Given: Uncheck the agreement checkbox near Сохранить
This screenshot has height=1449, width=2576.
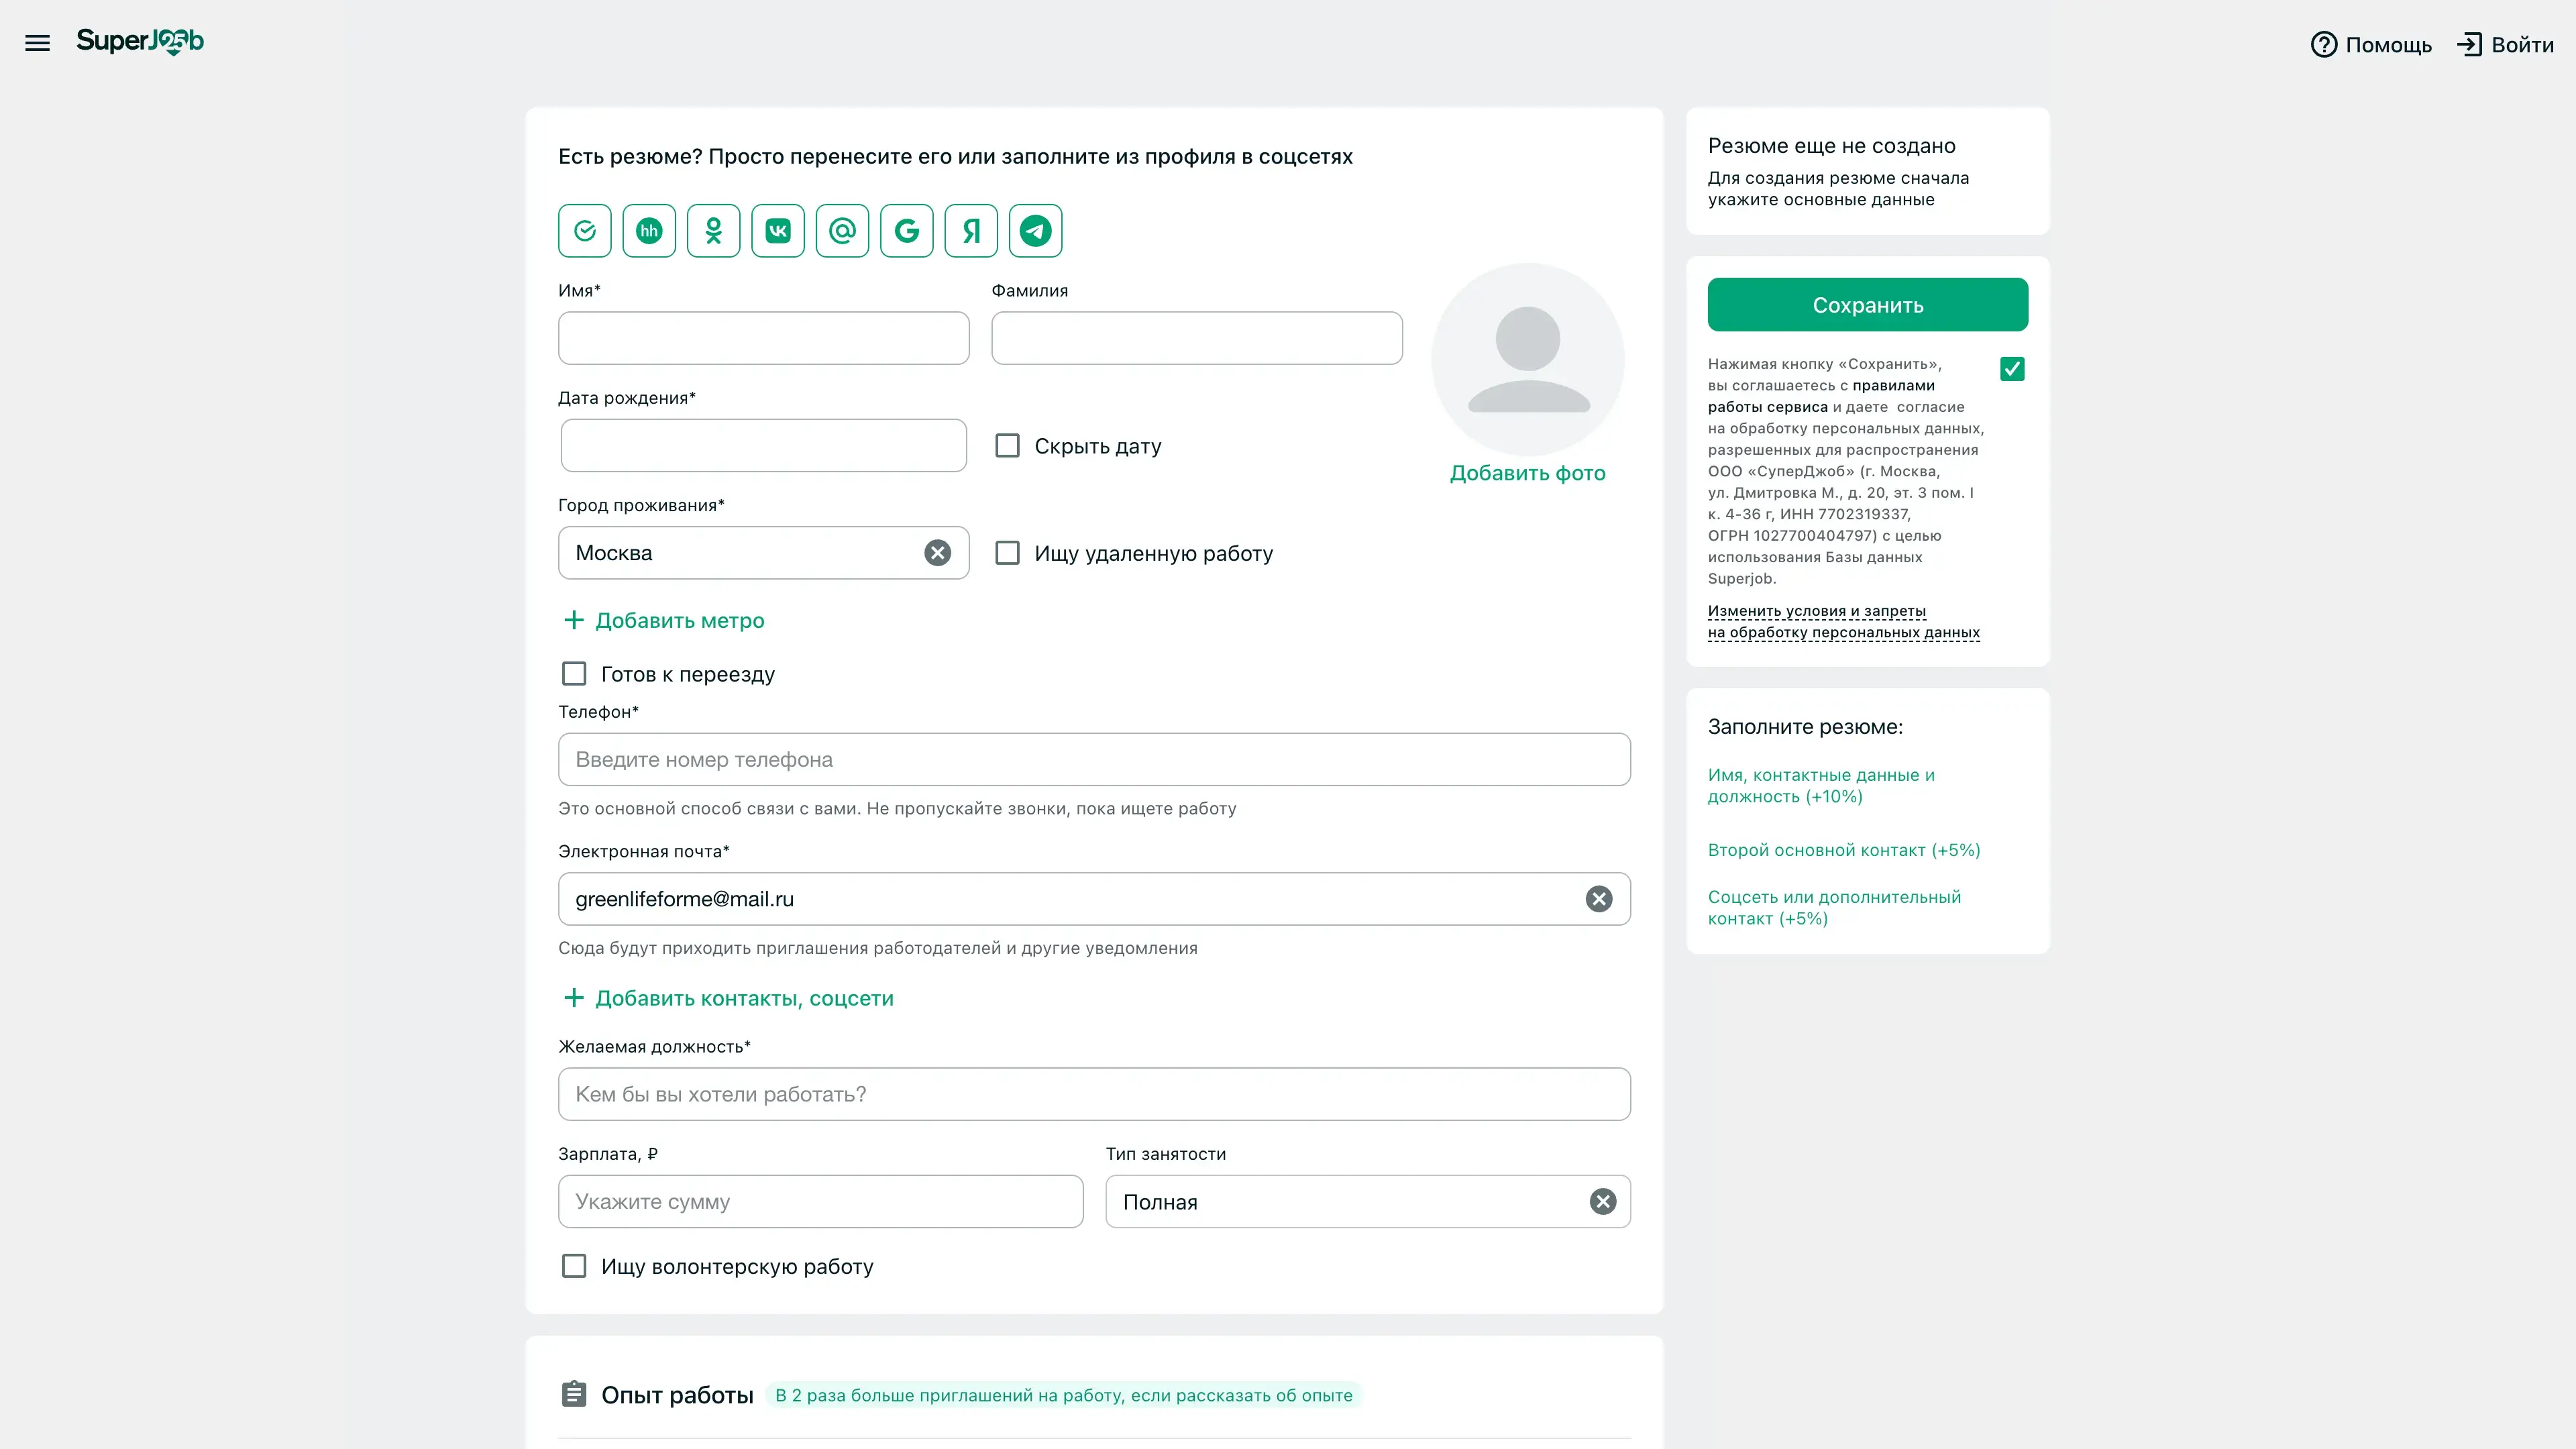Looking at the screenshot, I should (x=2012, y=369).
